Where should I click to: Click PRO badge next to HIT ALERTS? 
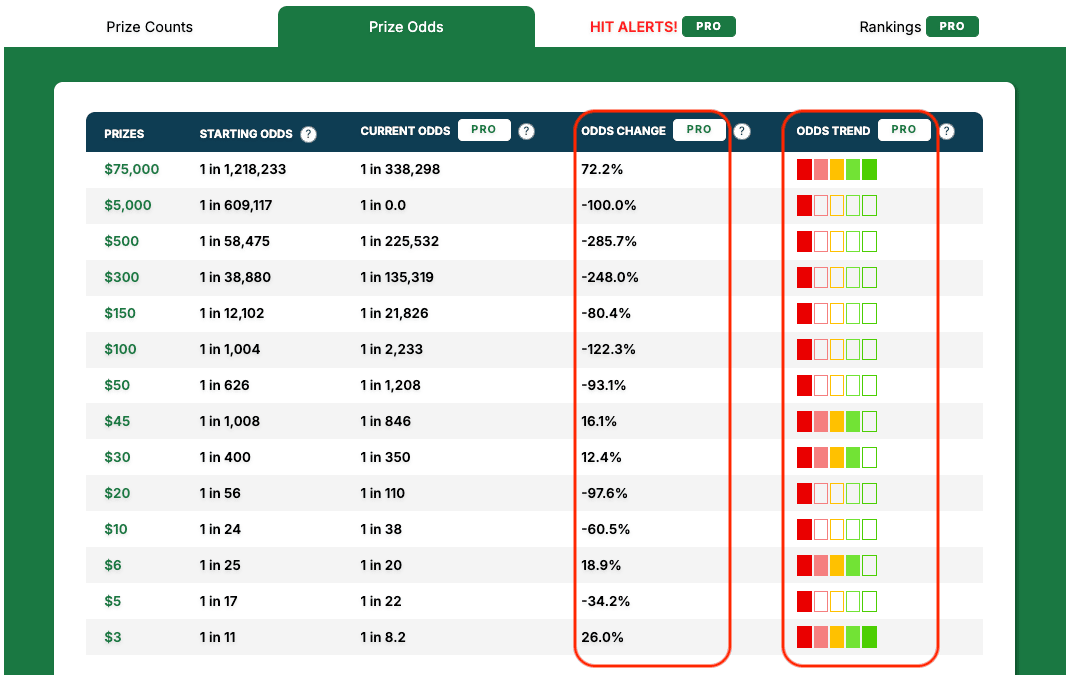point(708,27)
